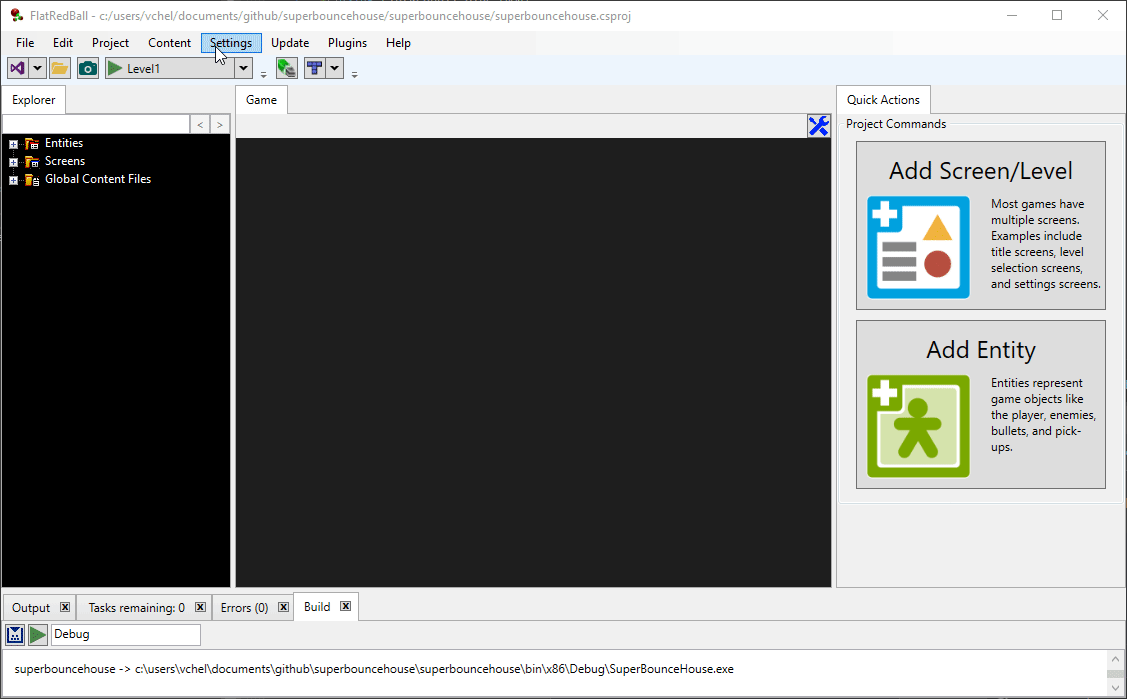Image resolution: width=1127 pixels, height=699 pixels.
Task: Expand Global Content Files tree node
Action: point(13,180)
